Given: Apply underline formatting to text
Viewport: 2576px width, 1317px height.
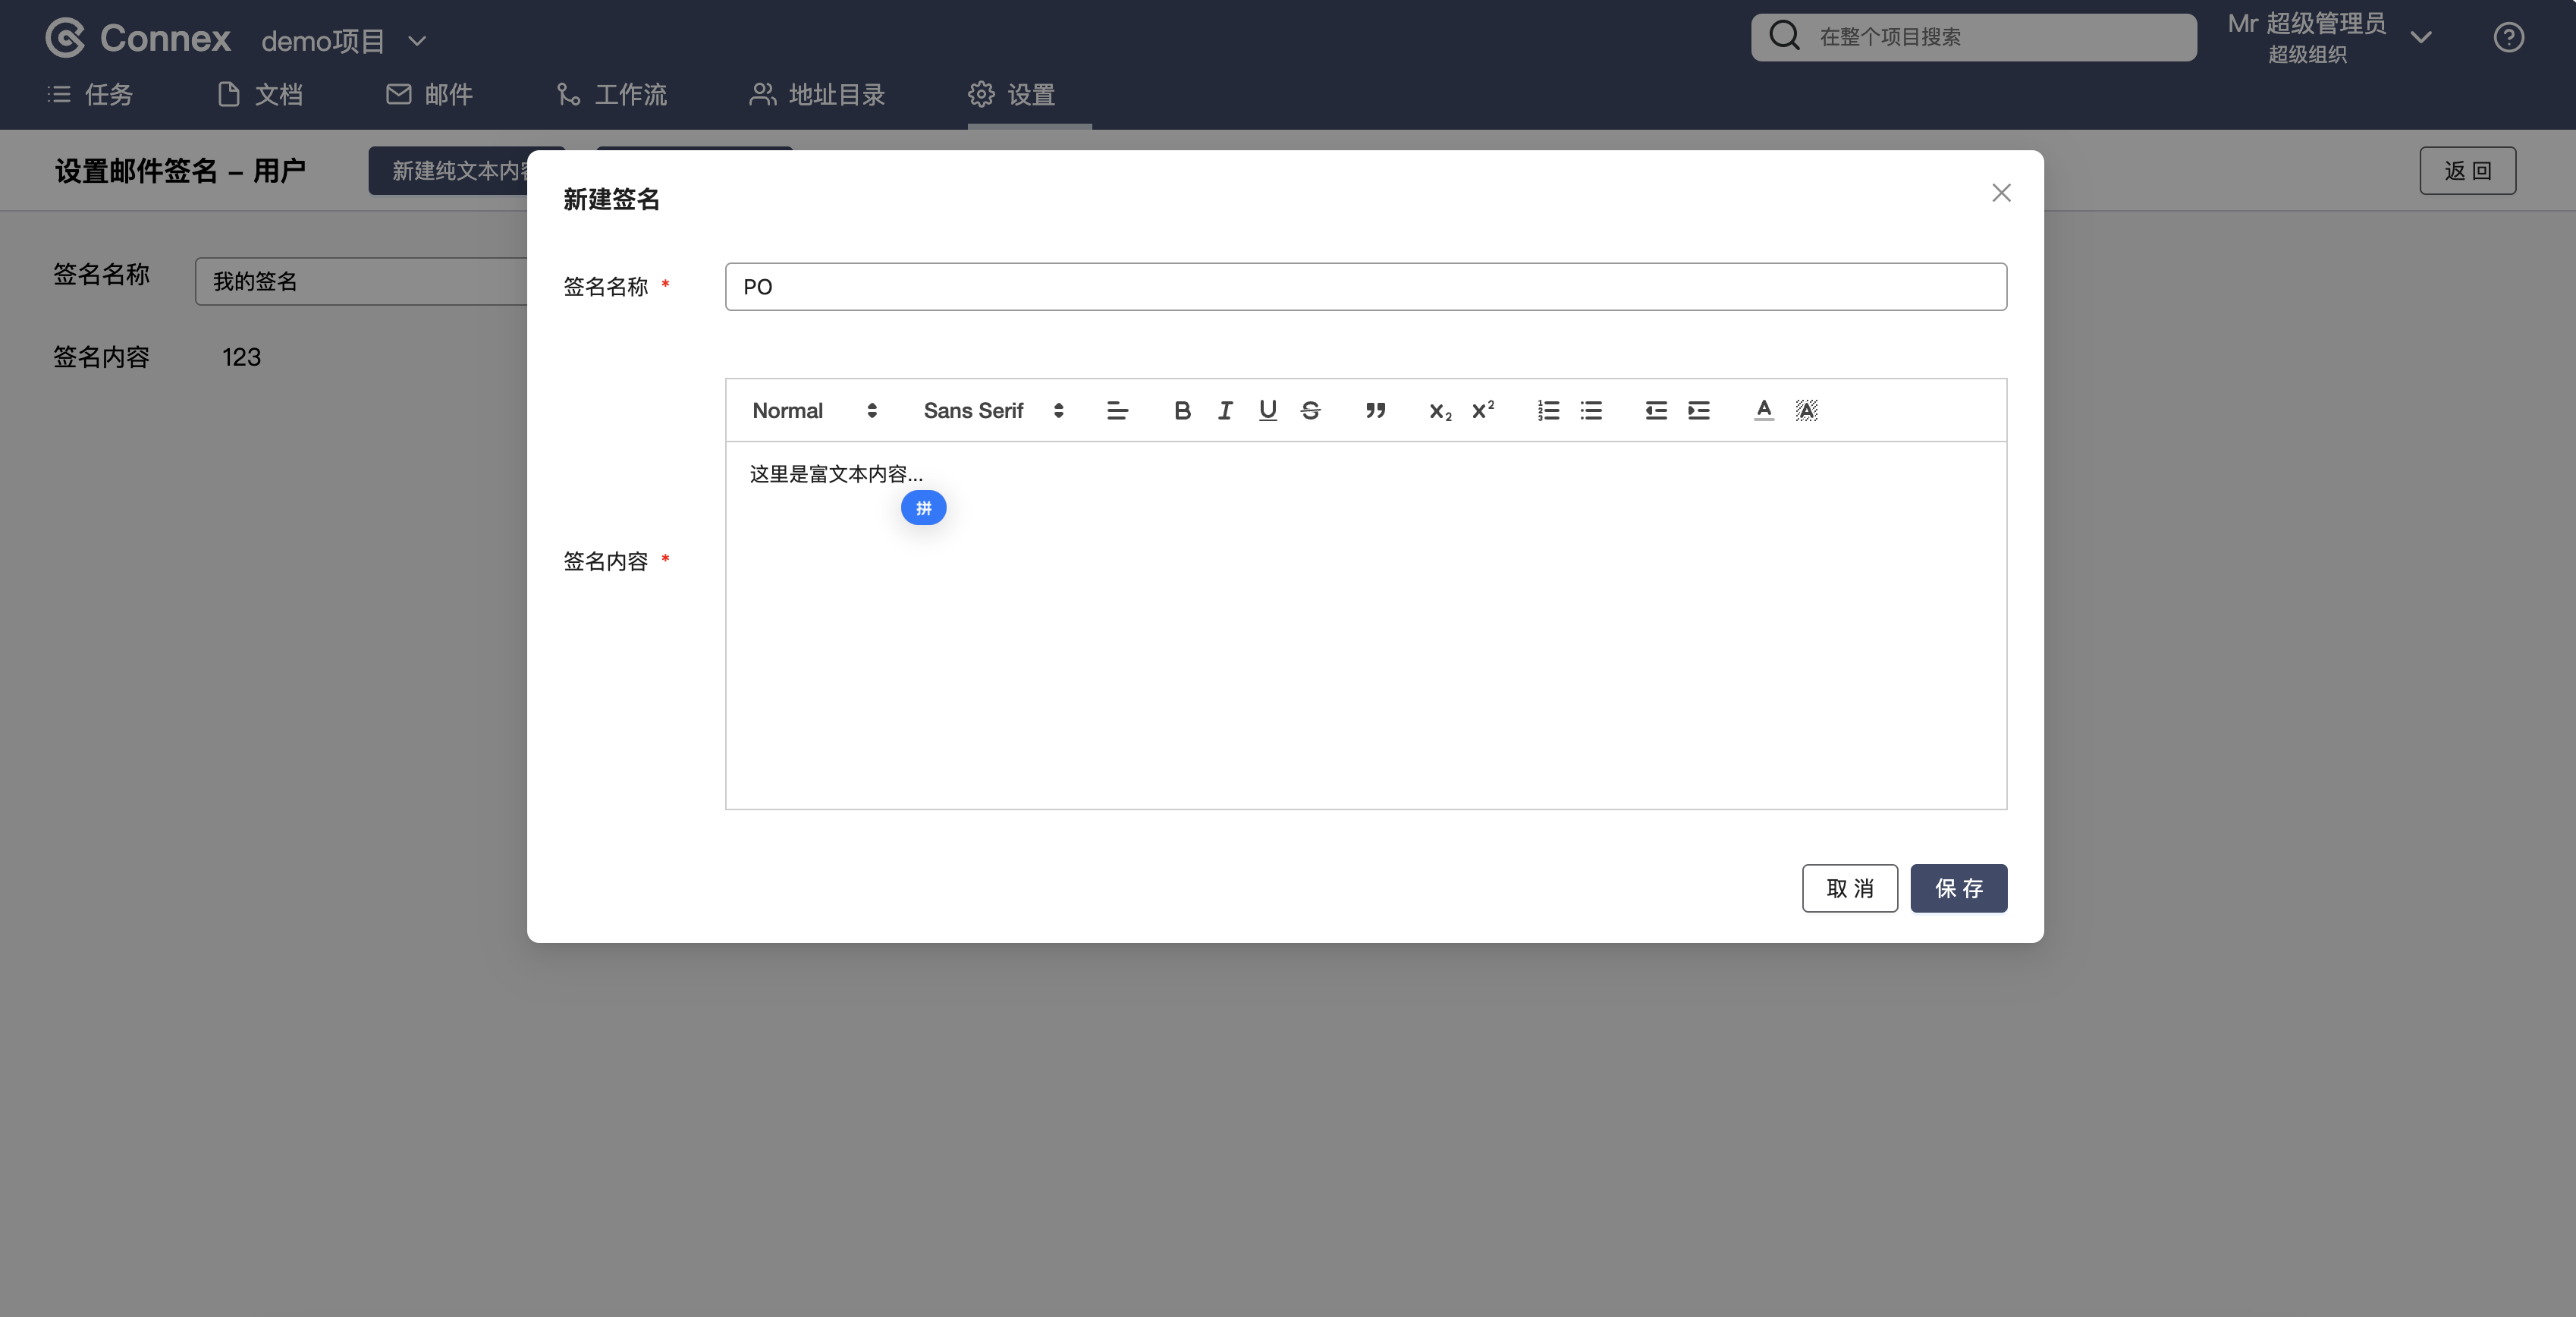Looking at the screenshot, I should click(x=1267, y=410).
